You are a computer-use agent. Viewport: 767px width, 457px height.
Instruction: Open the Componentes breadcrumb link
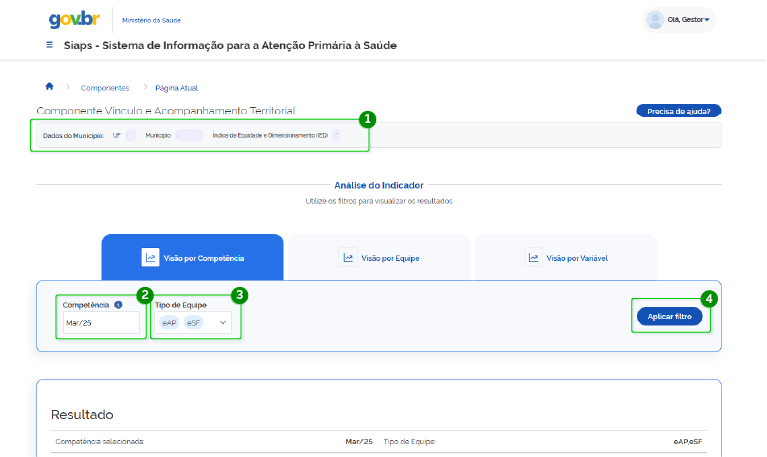tap(105, 88)
